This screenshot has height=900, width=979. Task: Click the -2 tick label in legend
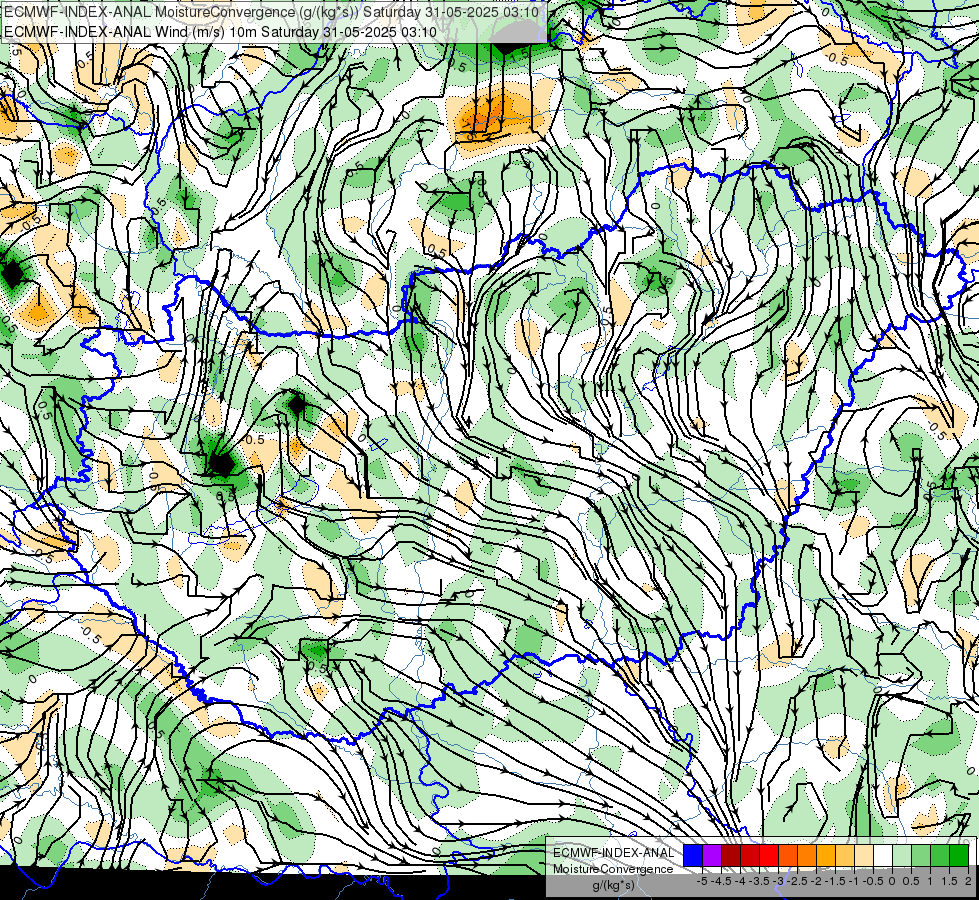(x=817, y=881)
